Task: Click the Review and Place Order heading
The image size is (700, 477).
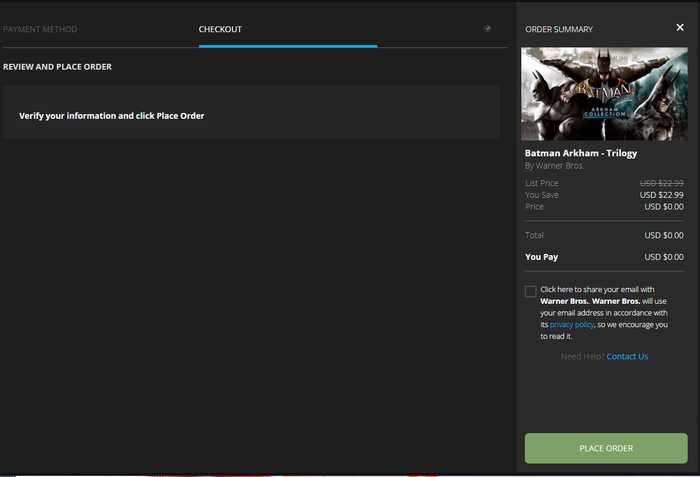Action: click(57, 67)
